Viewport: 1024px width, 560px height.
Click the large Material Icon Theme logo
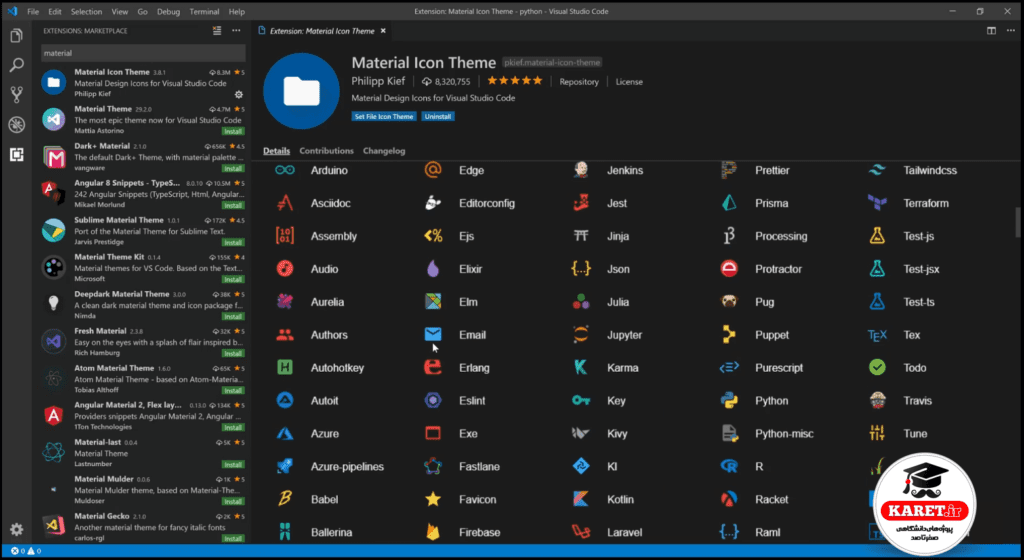pos(301,91)
